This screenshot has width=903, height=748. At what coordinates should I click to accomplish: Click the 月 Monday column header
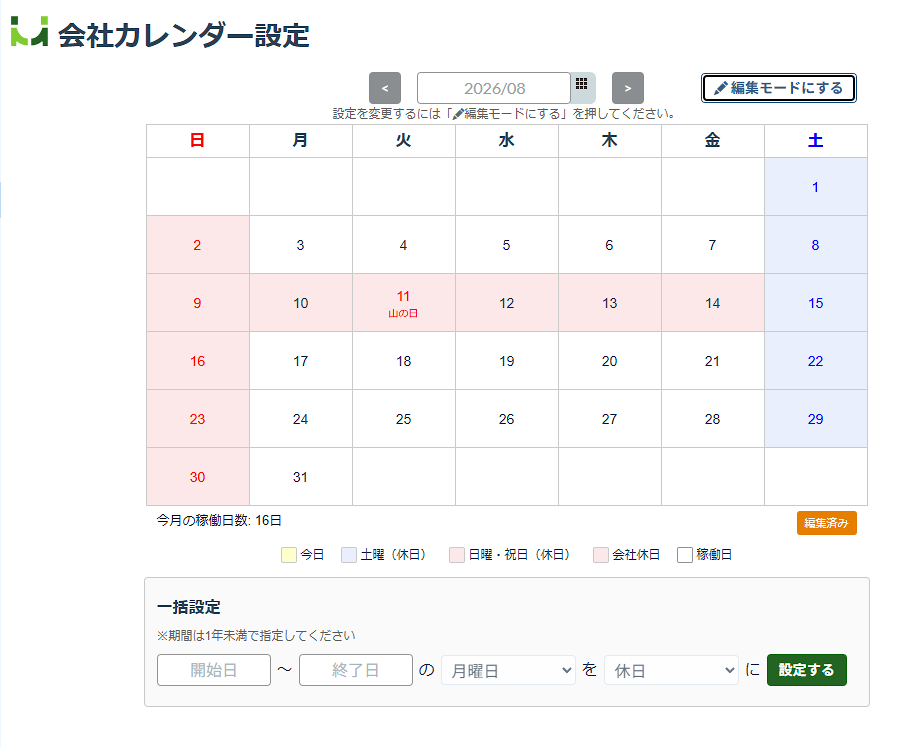point(301,141)
